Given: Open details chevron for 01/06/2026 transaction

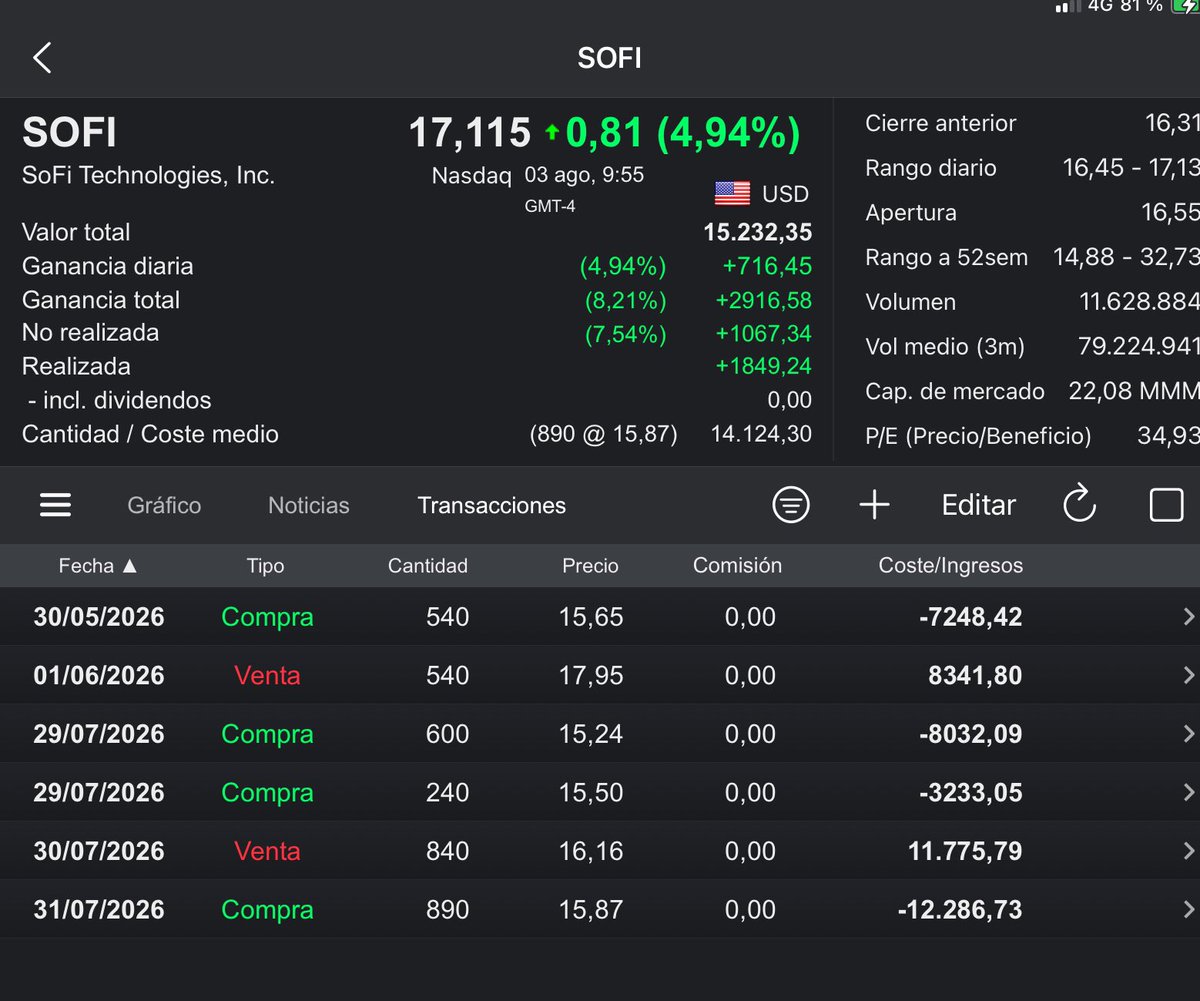Looking at the screenshot, I should click(1188, 676).
